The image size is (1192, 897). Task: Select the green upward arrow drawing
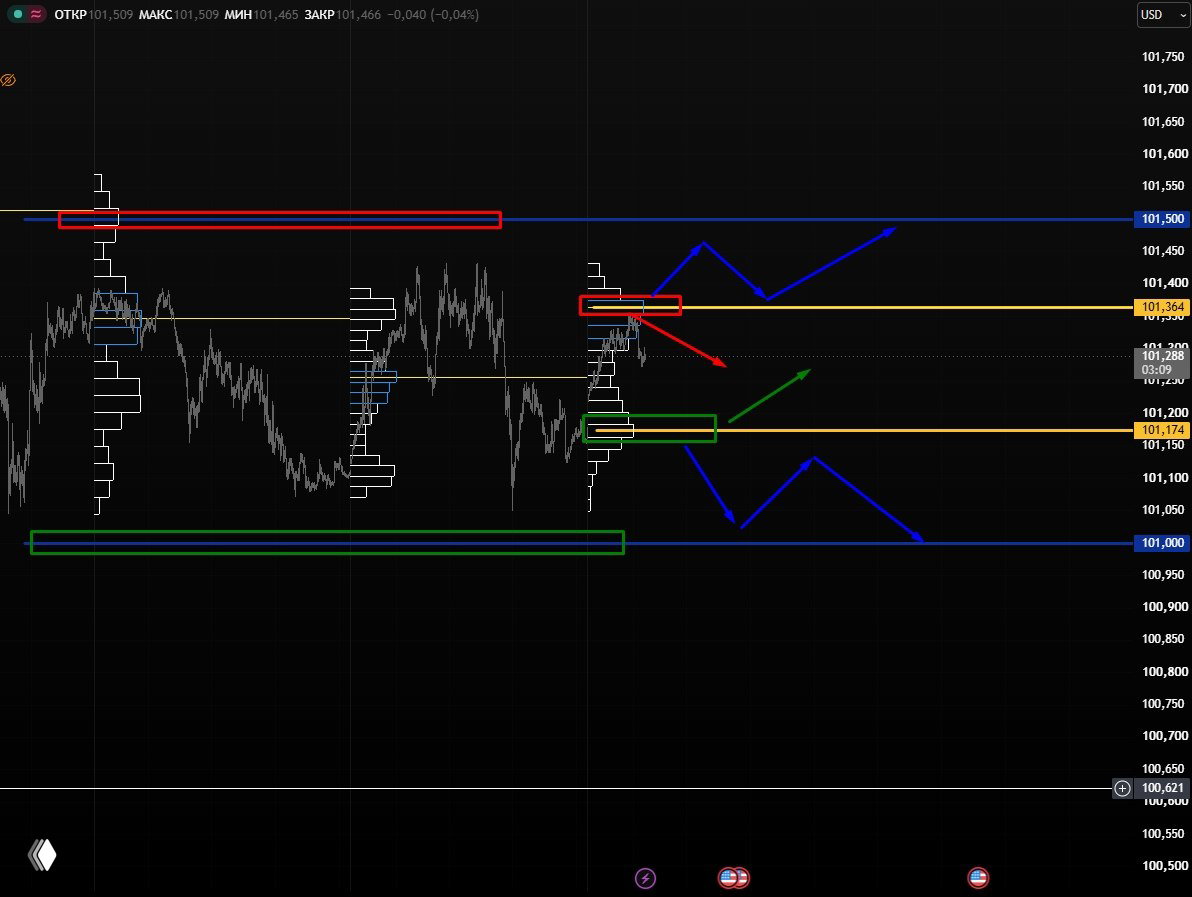point(769,395)
